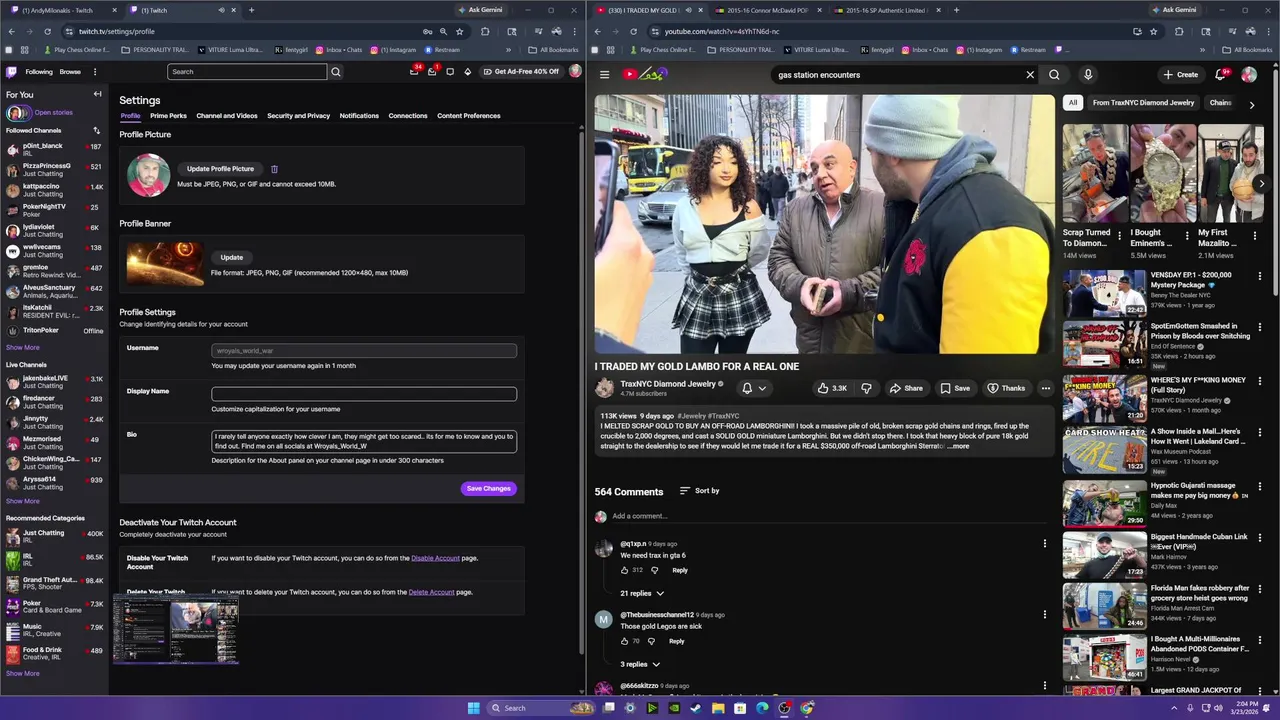
Task: Open Twitch Browse nav link
Action: (70, 72)
